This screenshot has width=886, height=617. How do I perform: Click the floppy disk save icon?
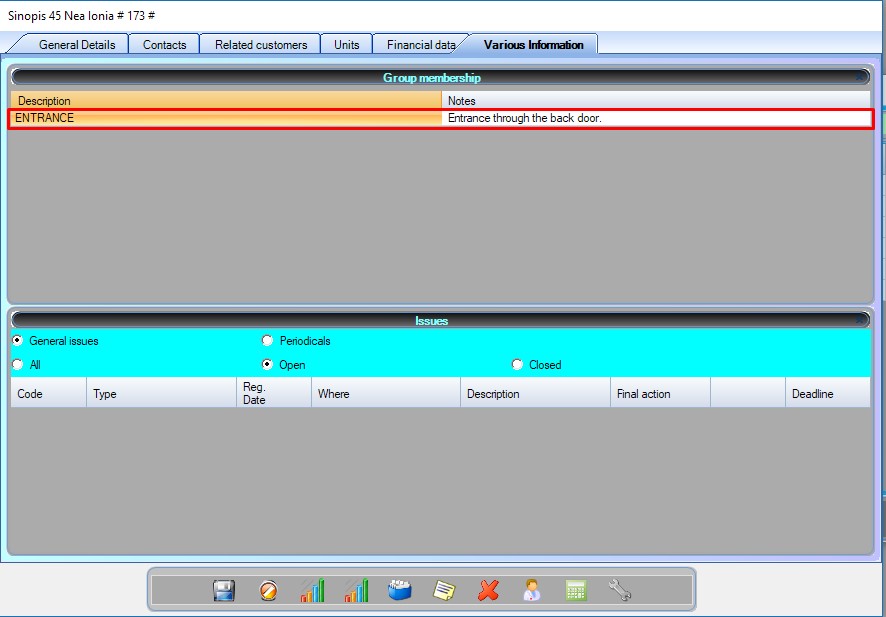coord(224,591)
